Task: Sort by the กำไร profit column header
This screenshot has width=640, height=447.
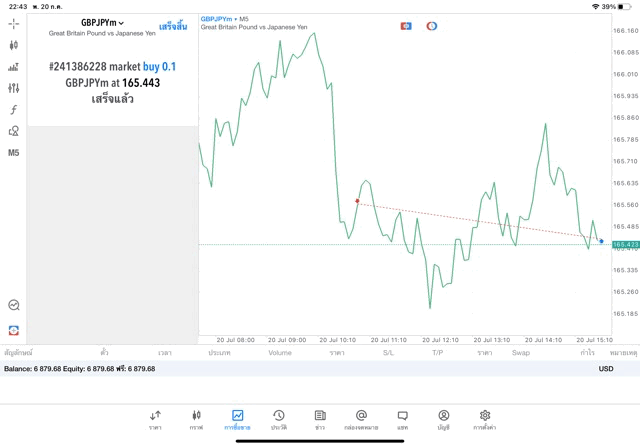Action: point(588,352)
